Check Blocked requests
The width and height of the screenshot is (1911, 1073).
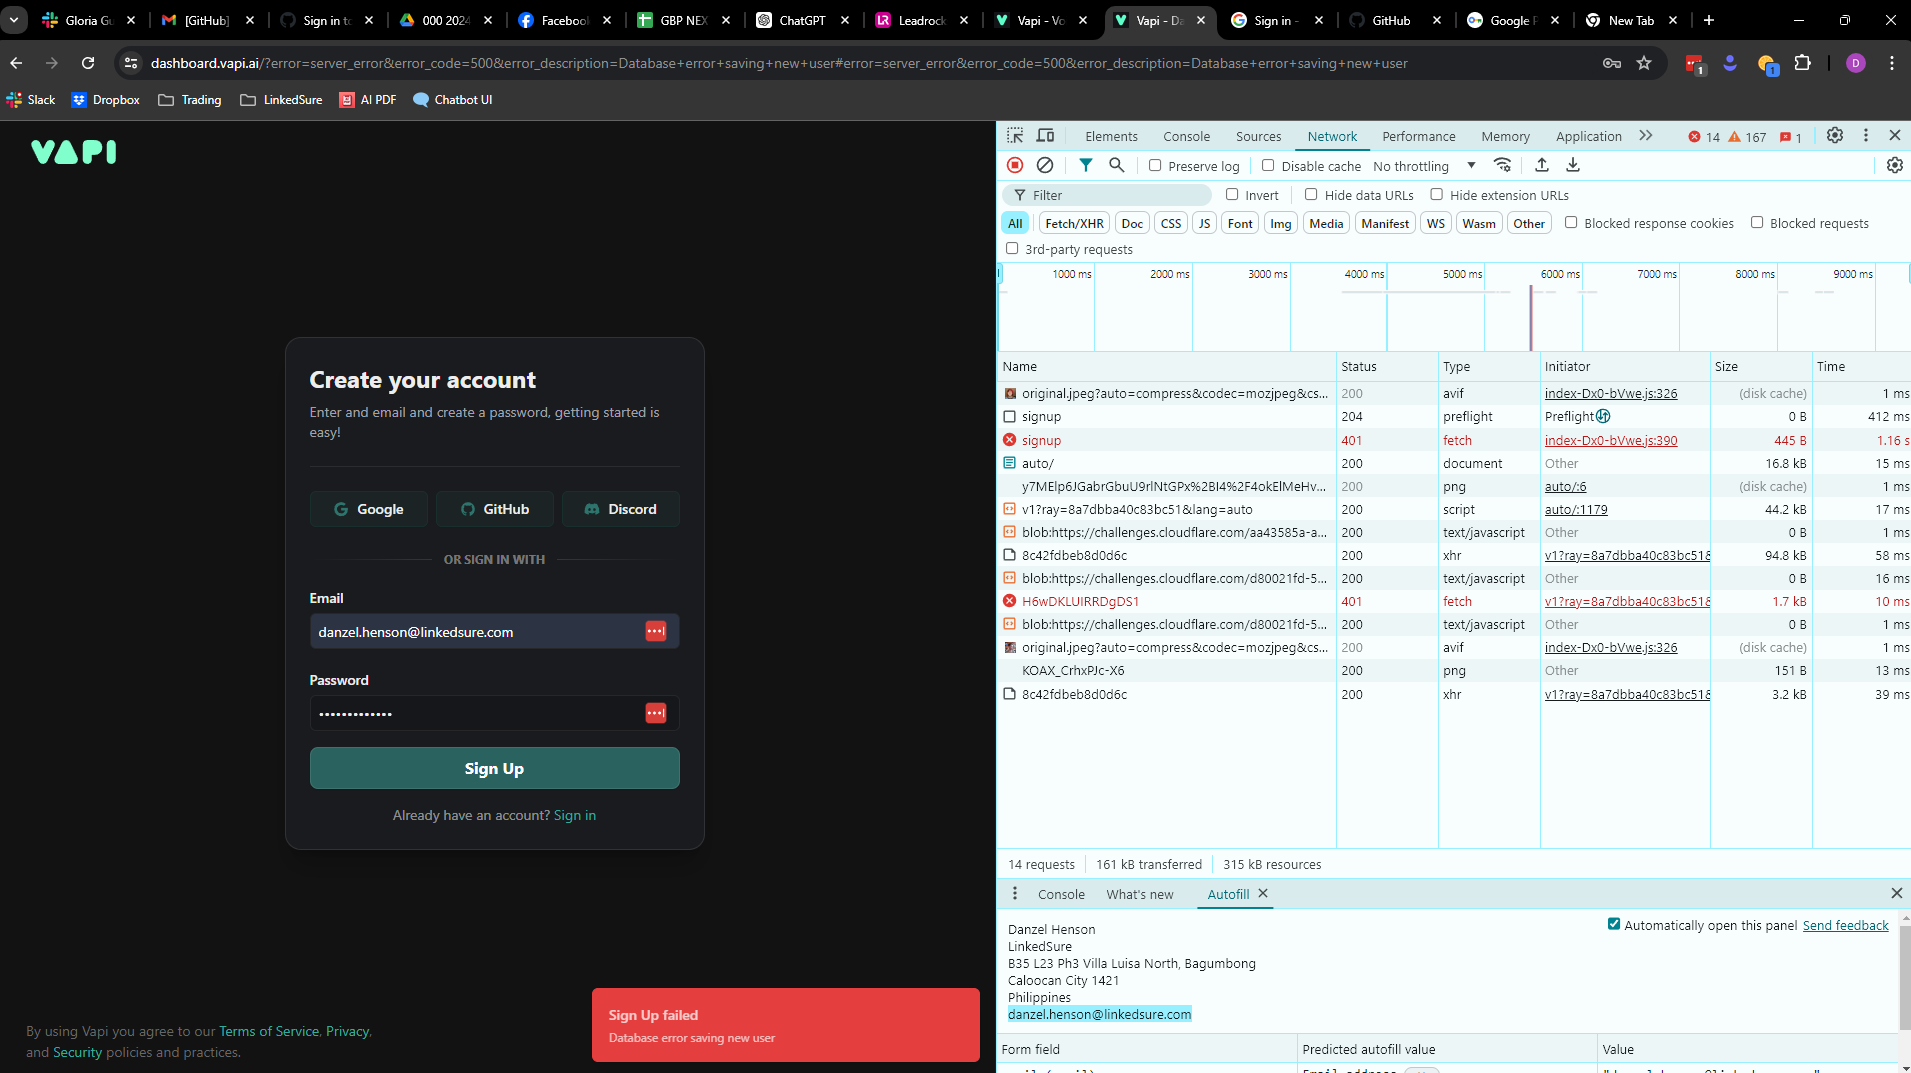pyautogui.click(x=1757, y=222)
